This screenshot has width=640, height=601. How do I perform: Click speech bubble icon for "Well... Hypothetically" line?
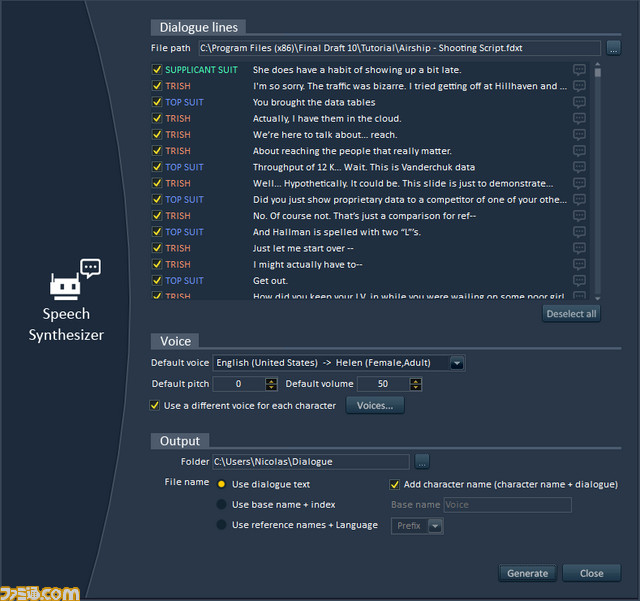tap(579, 183)
